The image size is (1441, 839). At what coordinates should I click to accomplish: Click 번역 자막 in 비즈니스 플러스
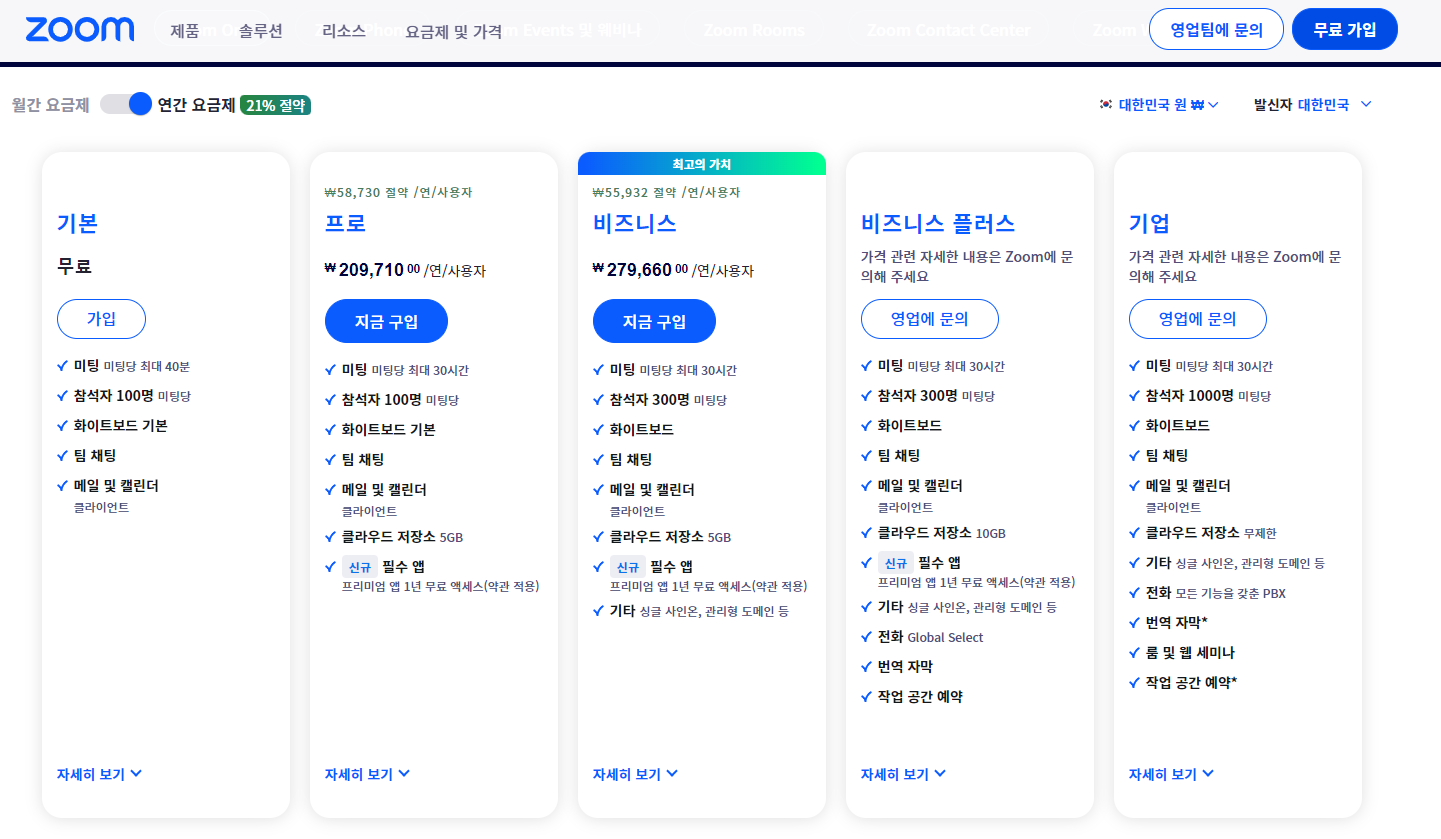(905, 667)
